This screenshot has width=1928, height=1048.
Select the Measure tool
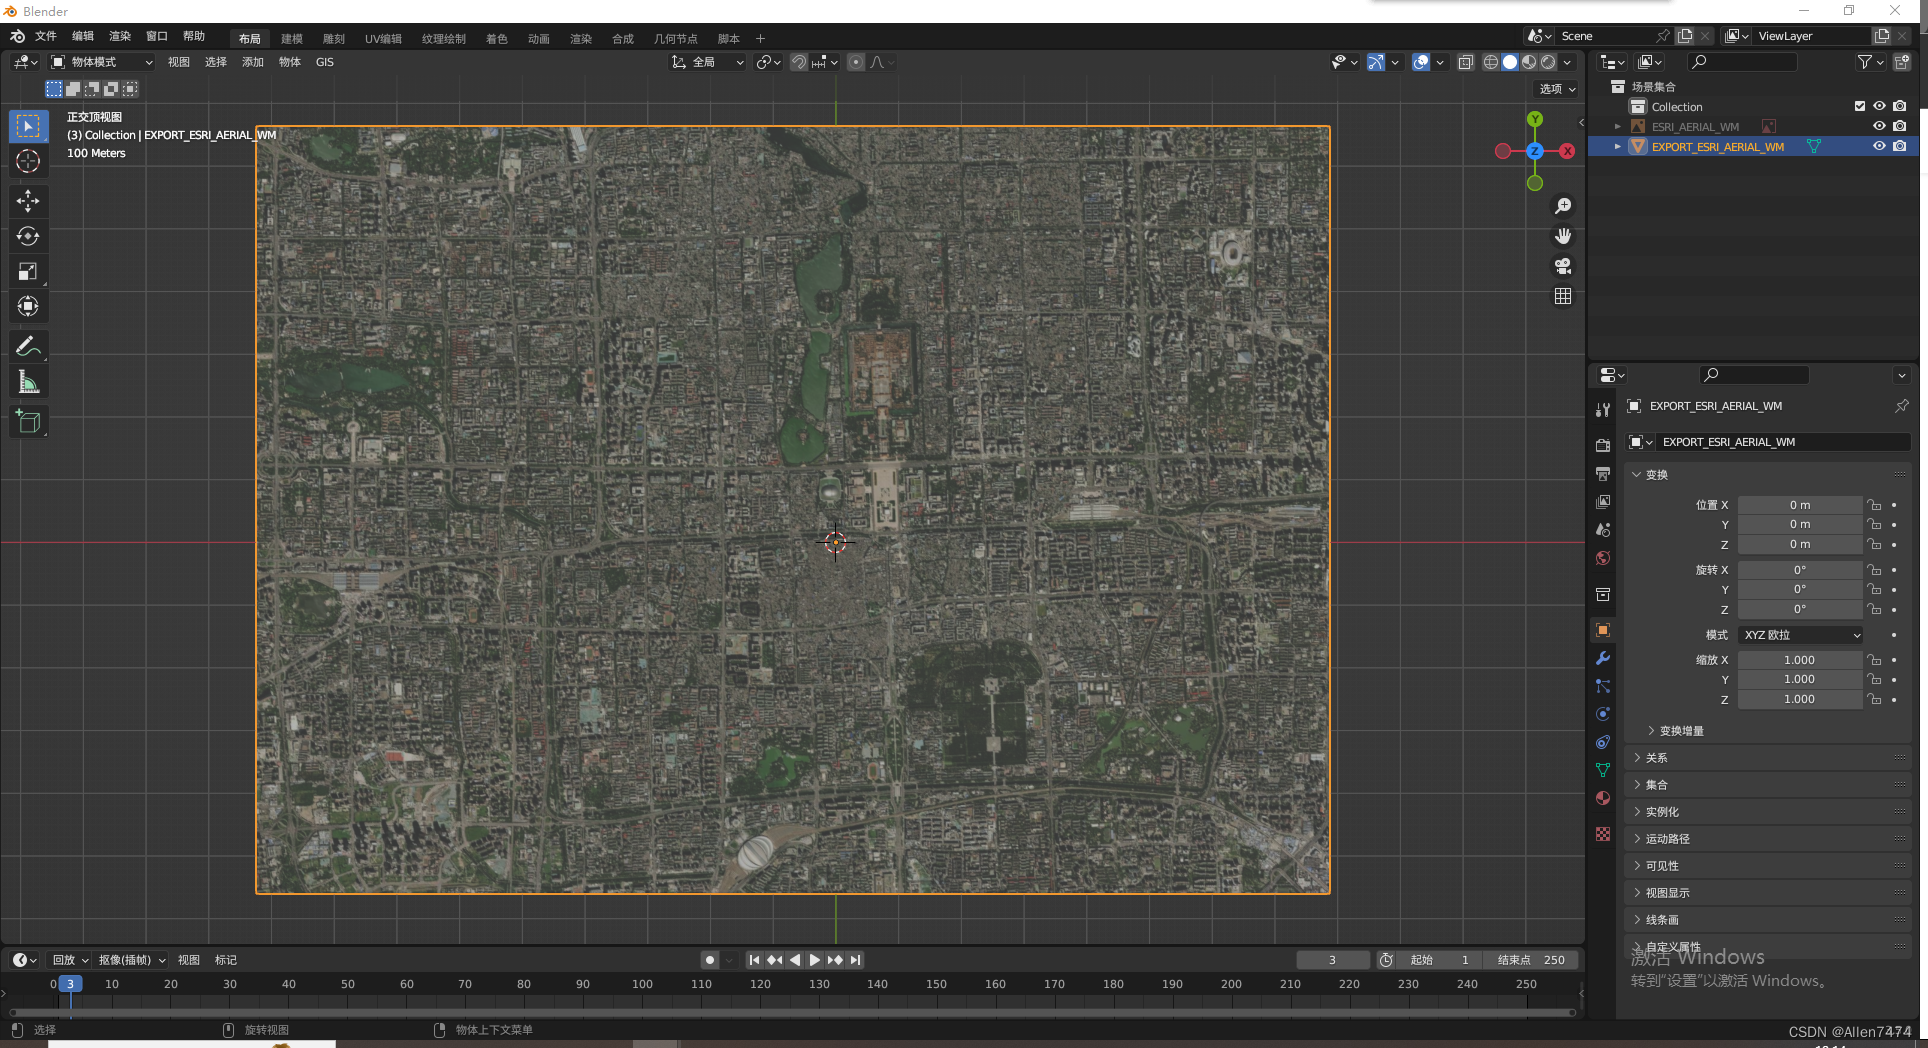(x=28, y=382)
